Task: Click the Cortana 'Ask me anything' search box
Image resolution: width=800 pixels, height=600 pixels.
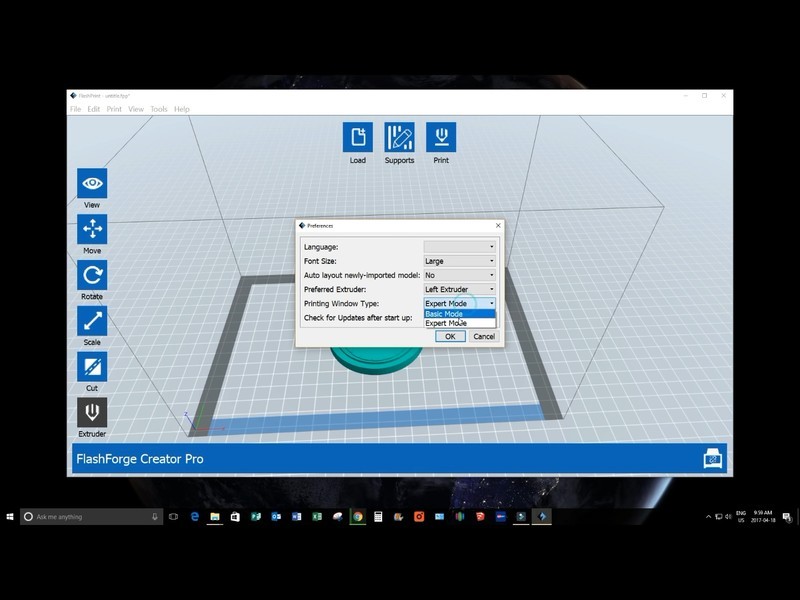Action: pyautogui.click(x=90, y=517)
